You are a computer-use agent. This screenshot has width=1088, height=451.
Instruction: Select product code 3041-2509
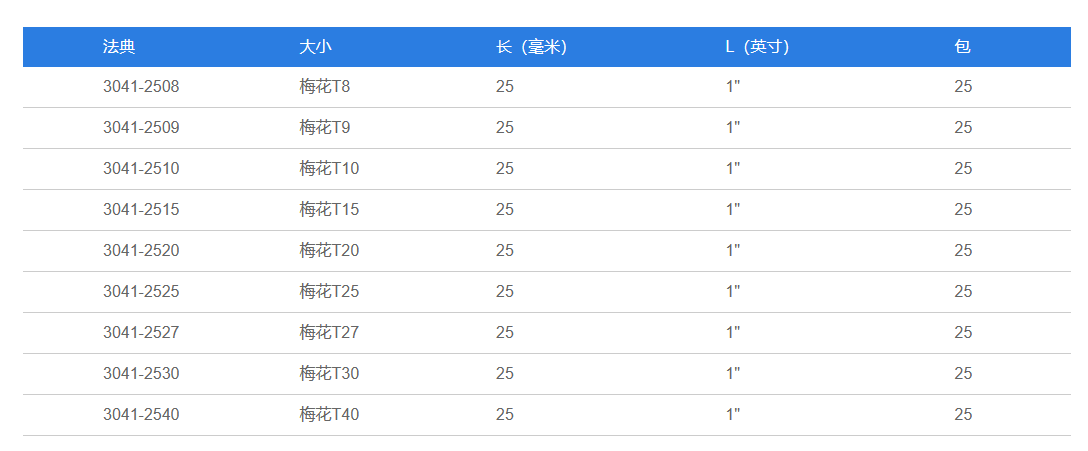[141, 128]
